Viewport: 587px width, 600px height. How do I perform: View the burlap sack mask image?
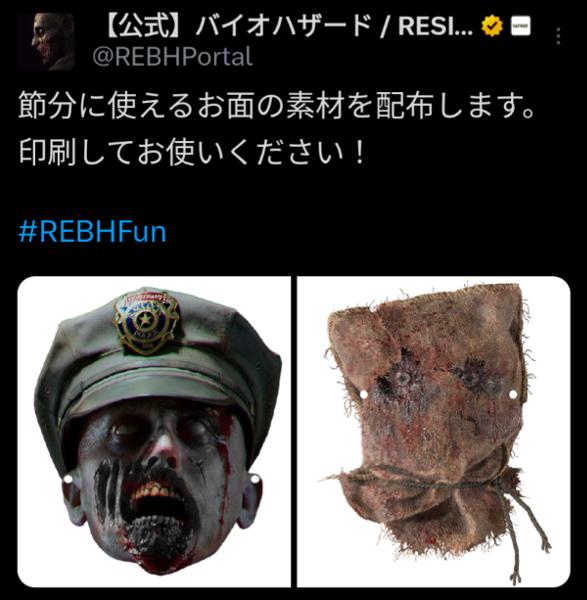point(434,431)
